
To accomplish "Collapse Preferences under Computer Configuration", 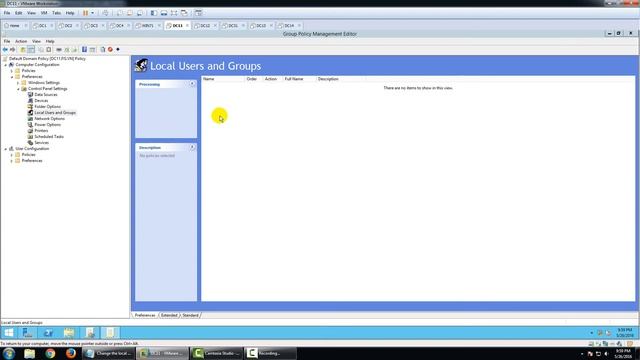I will [x=12, y=77].
